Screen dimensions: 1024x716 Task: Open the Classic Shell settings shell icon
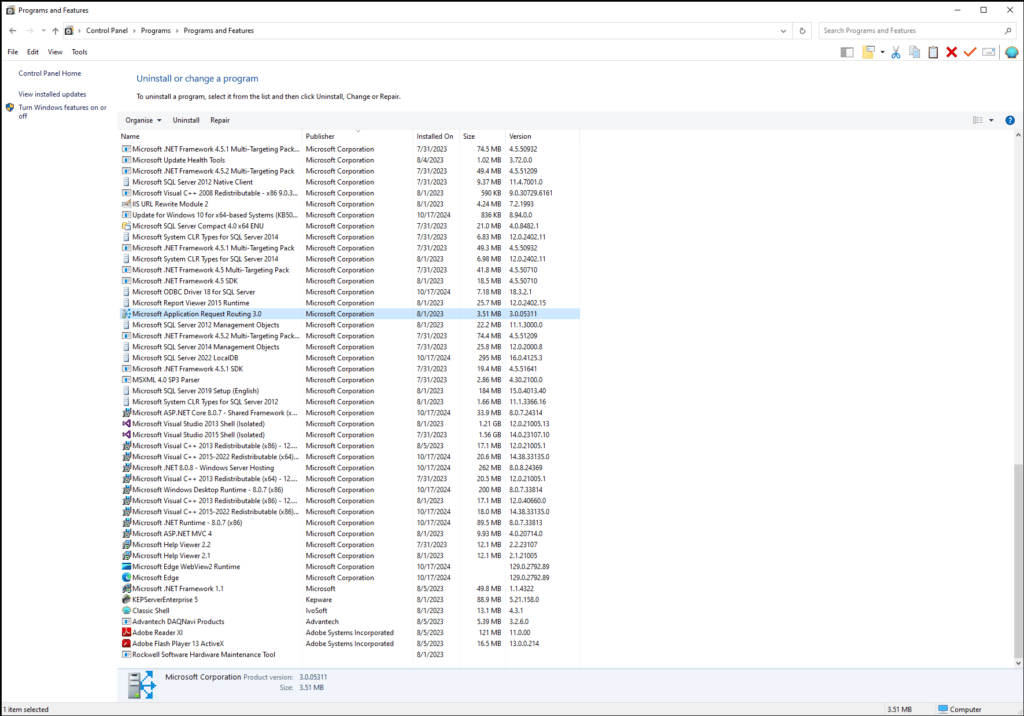(1012, 52)
